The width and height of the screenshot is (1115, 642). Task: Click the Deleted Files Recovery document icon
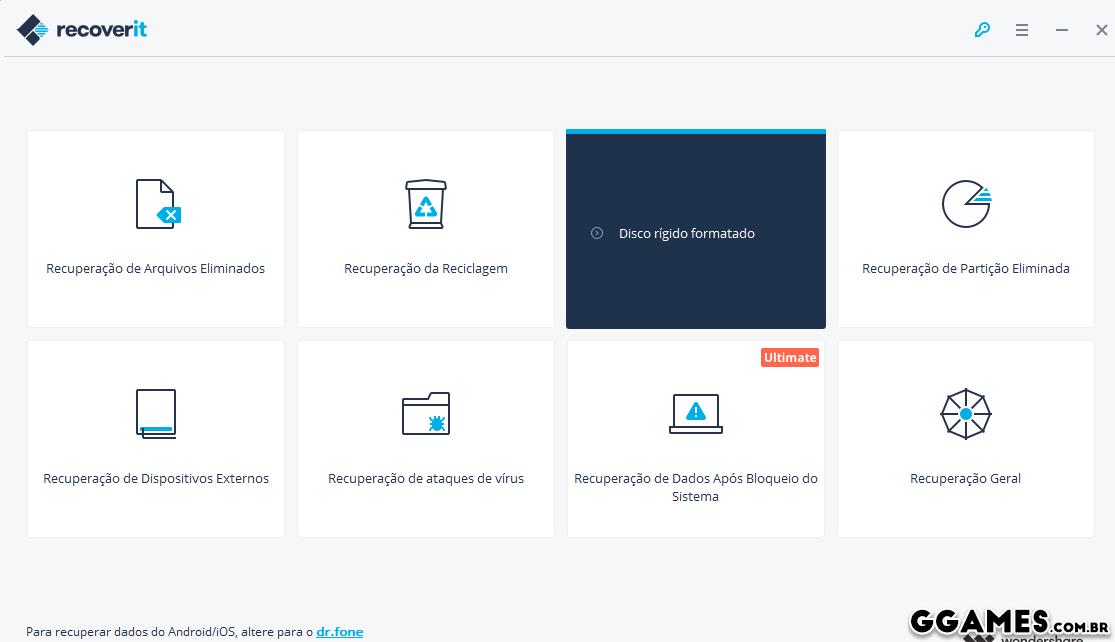coord(157,204)
